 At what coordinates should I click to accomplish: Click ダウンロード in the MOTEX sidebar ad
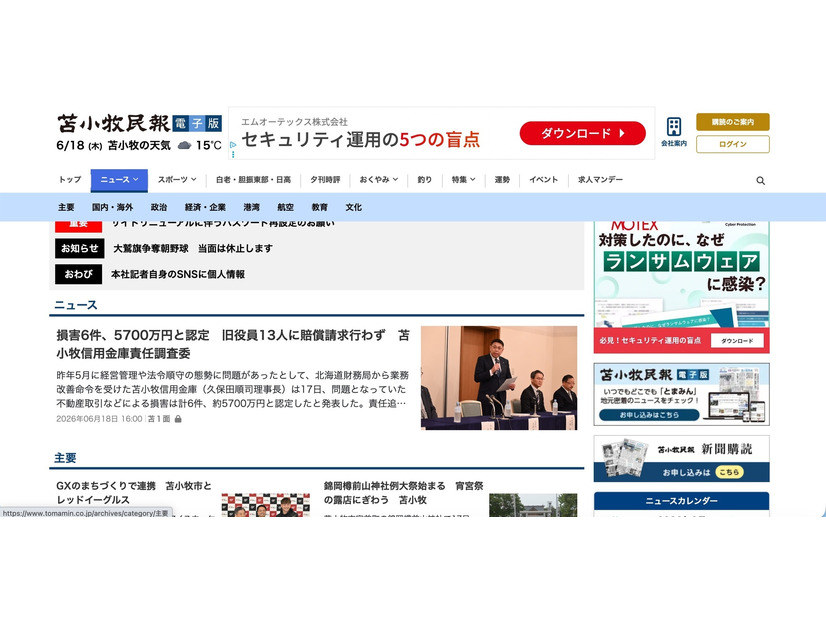coord(737,341)
